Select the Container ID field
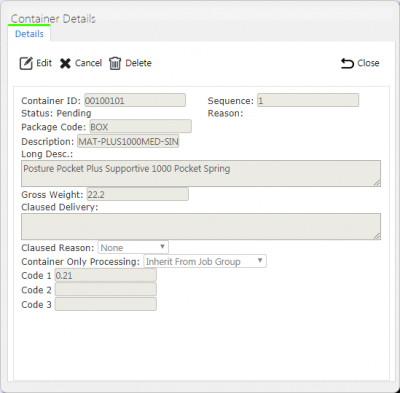 [x=135, y=100]
